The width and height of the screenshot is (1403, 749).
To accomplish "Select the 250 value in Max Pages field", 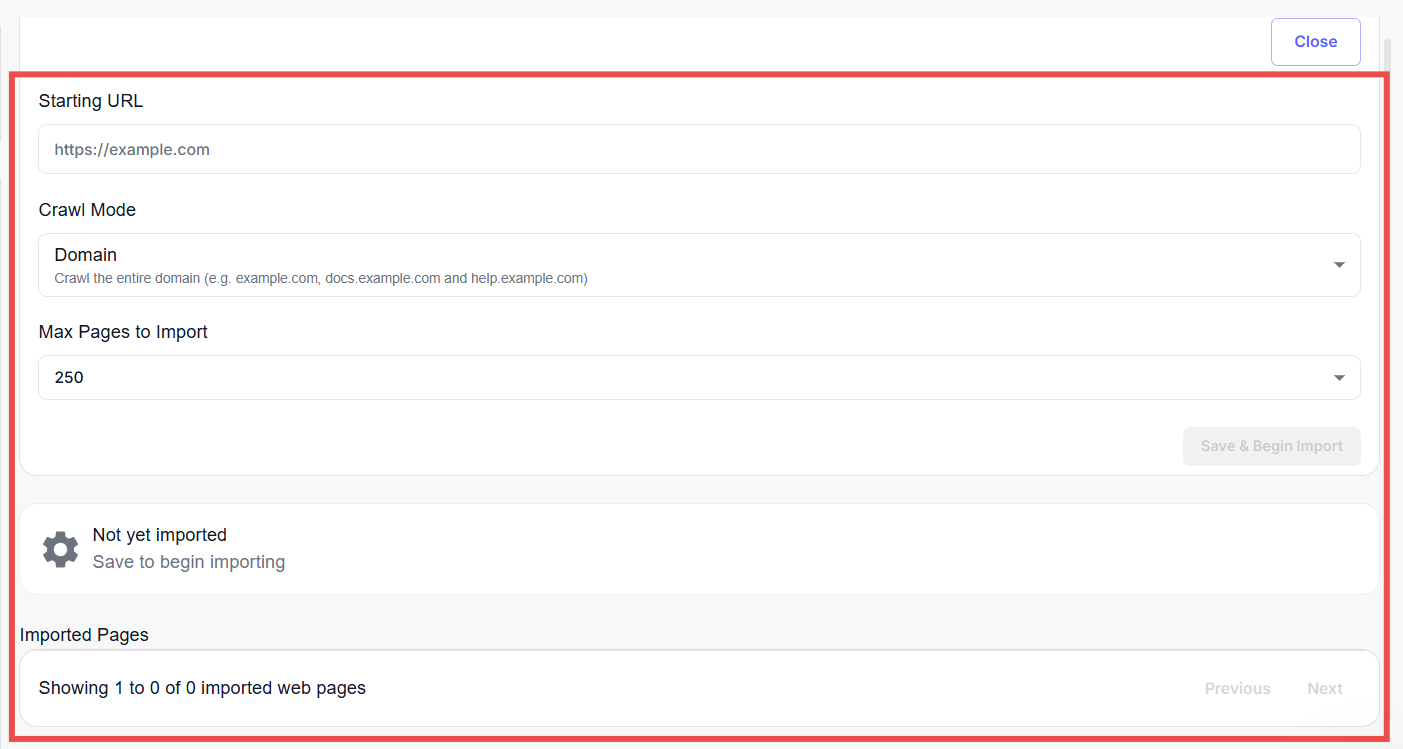I will click(x=69, y=378).
